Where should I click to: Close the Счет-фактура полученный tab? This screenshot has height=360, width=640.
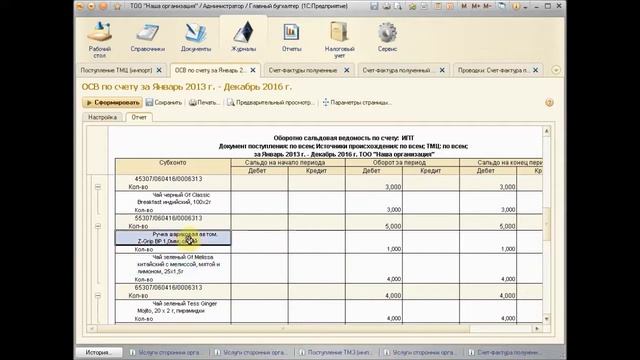[442, 70]
